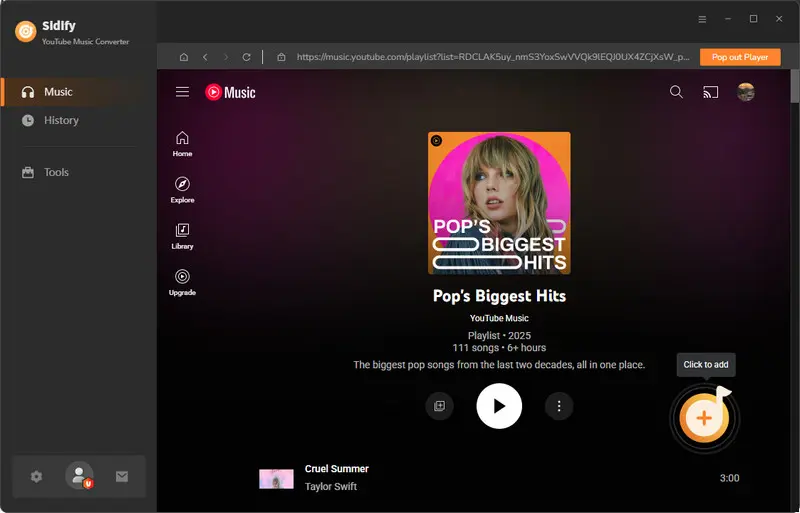
Task: Open the Upgrade page
Action: [182, 283]
